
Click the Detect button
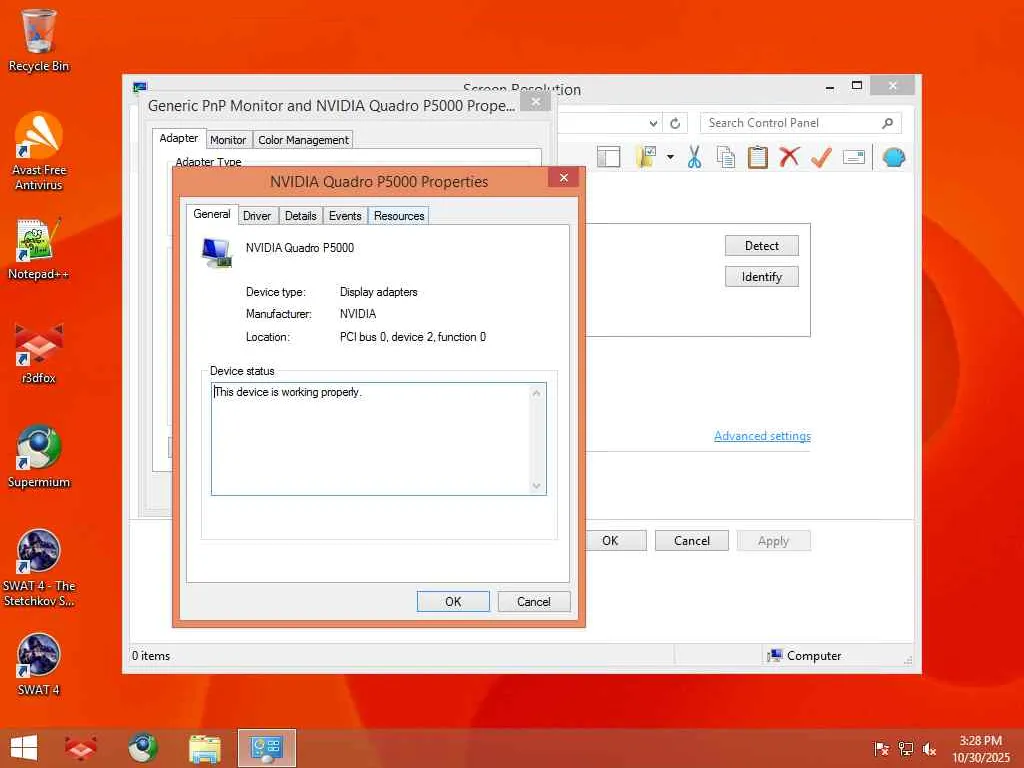[761, 246]
